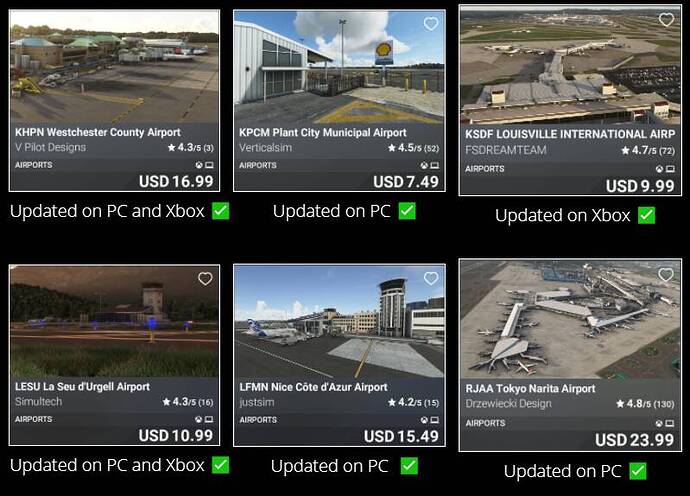
Task: Toggle green checkbox beside KPCM Updated on PC
Action: pyautogui.click(x=407, y=211)
